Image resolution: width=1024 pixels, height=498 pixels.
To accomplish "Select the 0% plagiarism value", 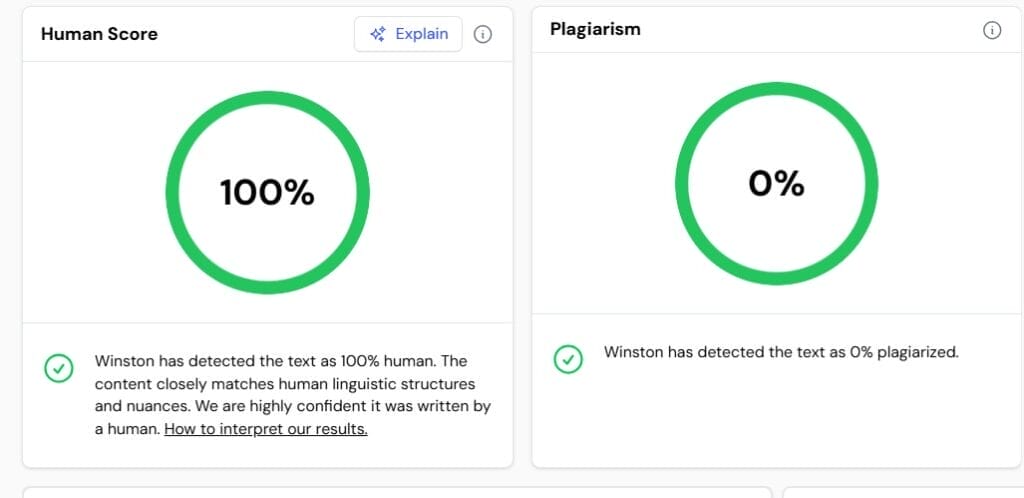I will click(x=776, y=184).
